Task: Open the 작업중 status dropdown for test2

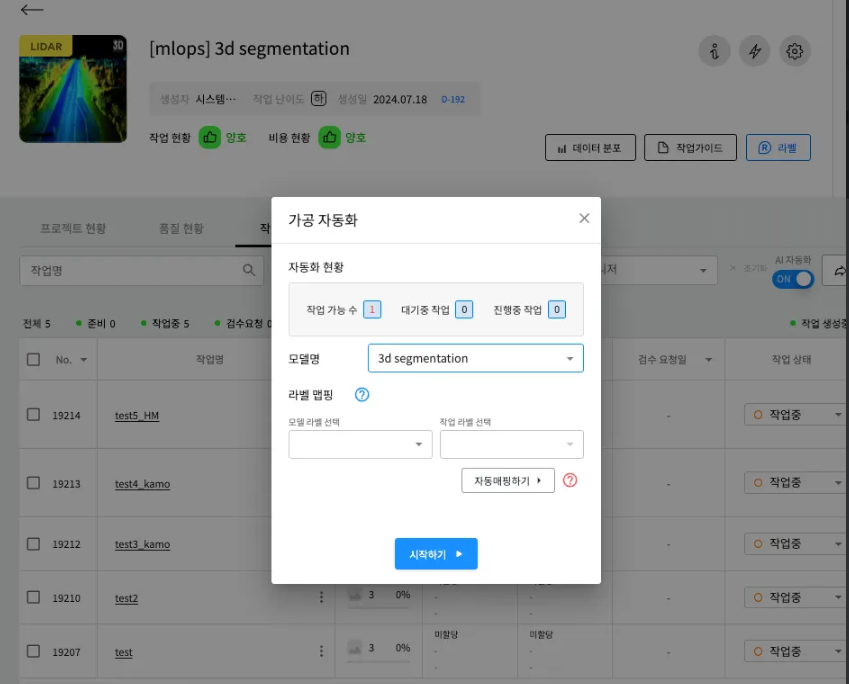Action: click(x=796, y=597)
